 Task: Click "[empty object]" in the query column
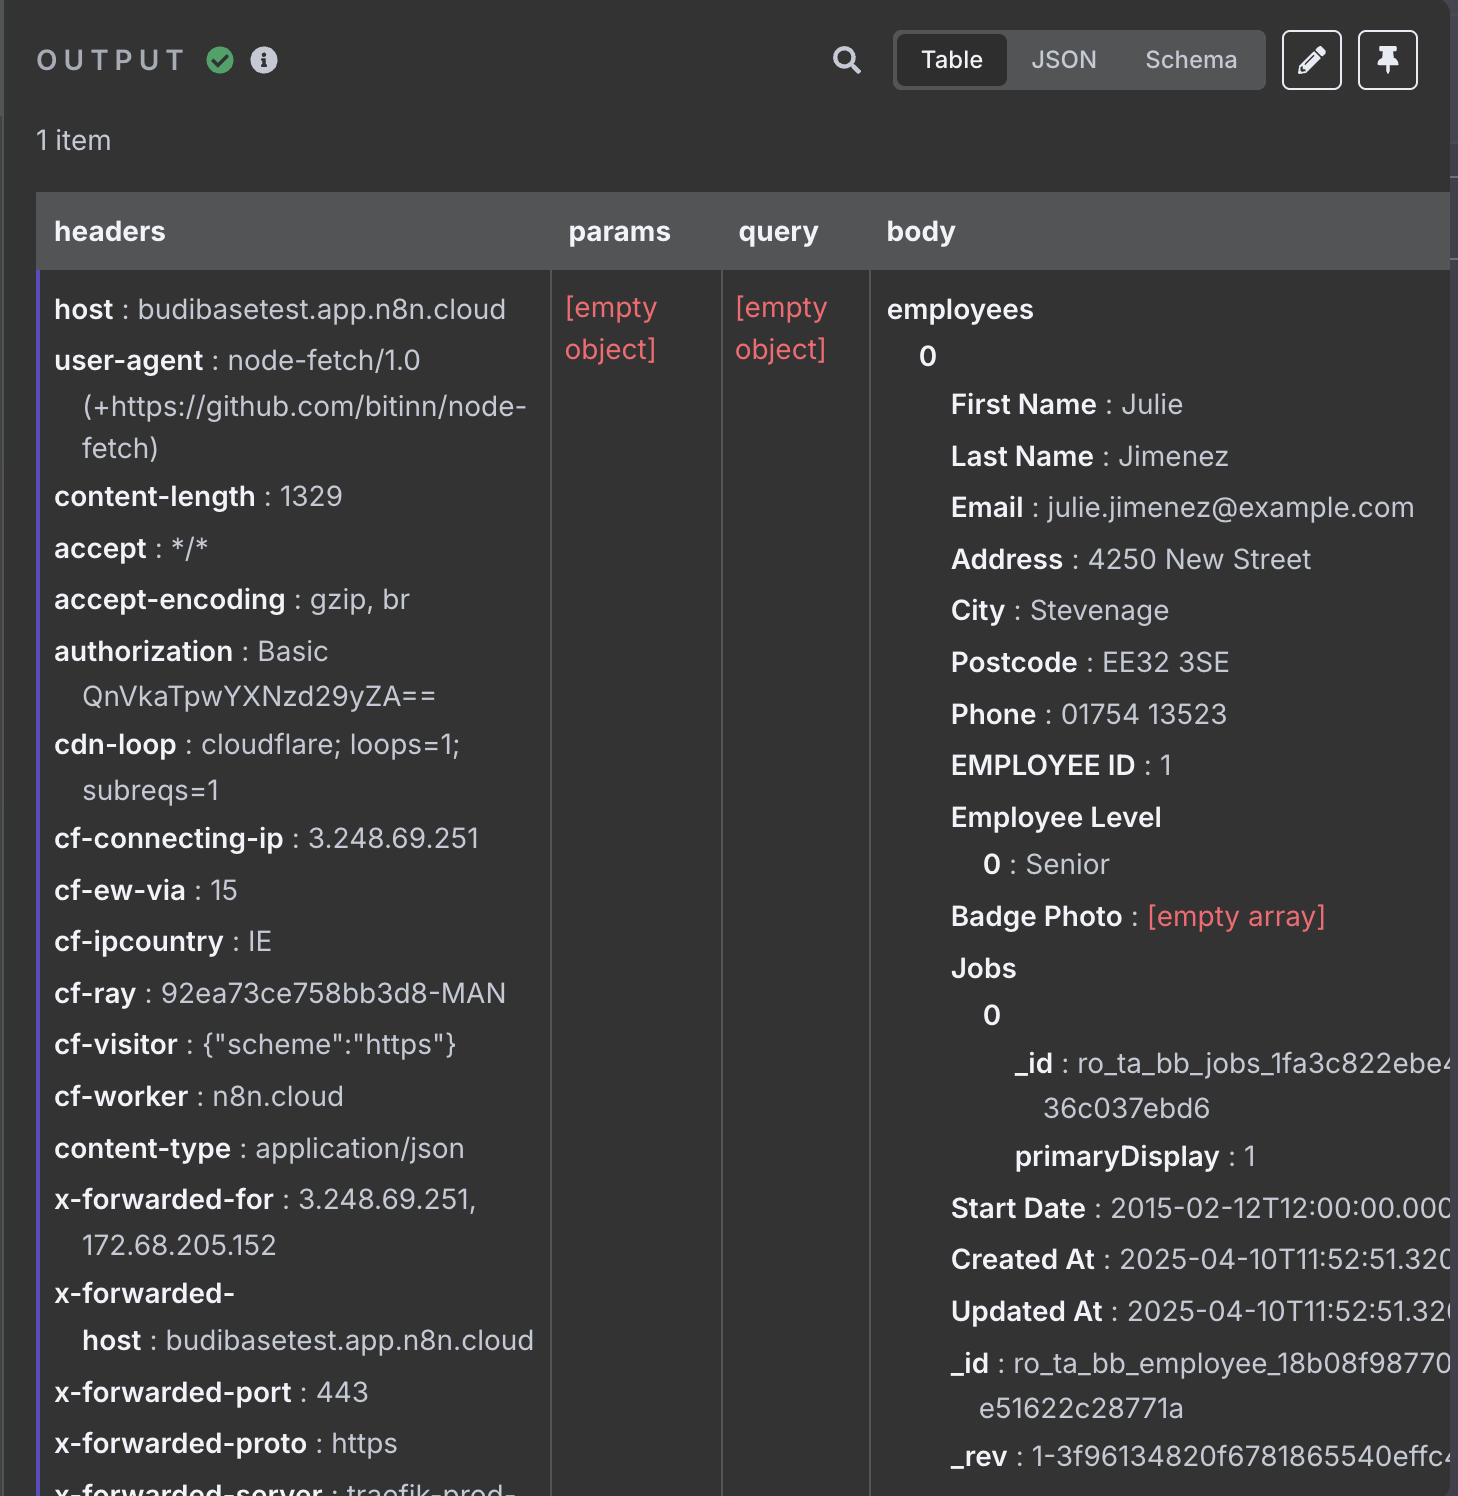[x=781, y=328]
